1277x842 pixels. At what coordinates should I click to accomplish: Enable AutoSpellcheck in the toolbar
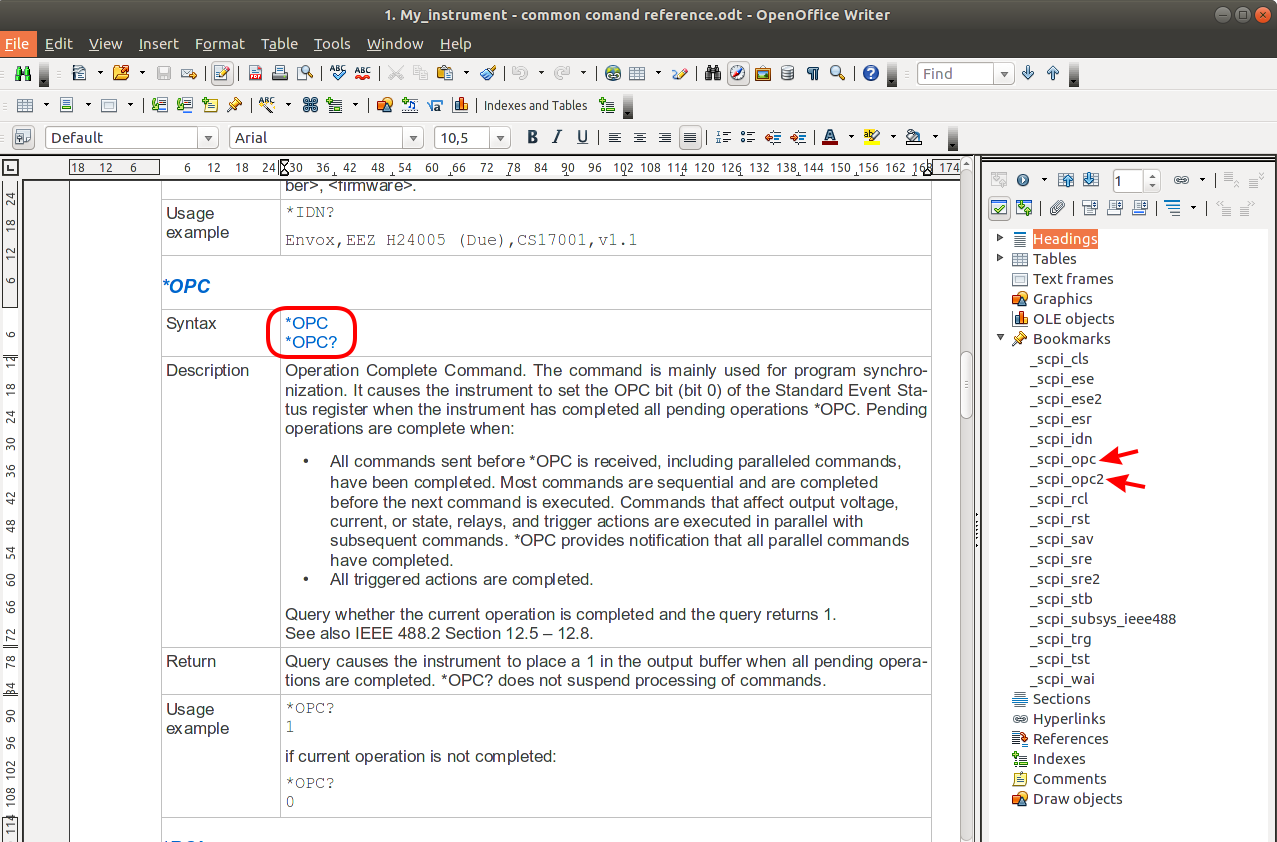362,73
